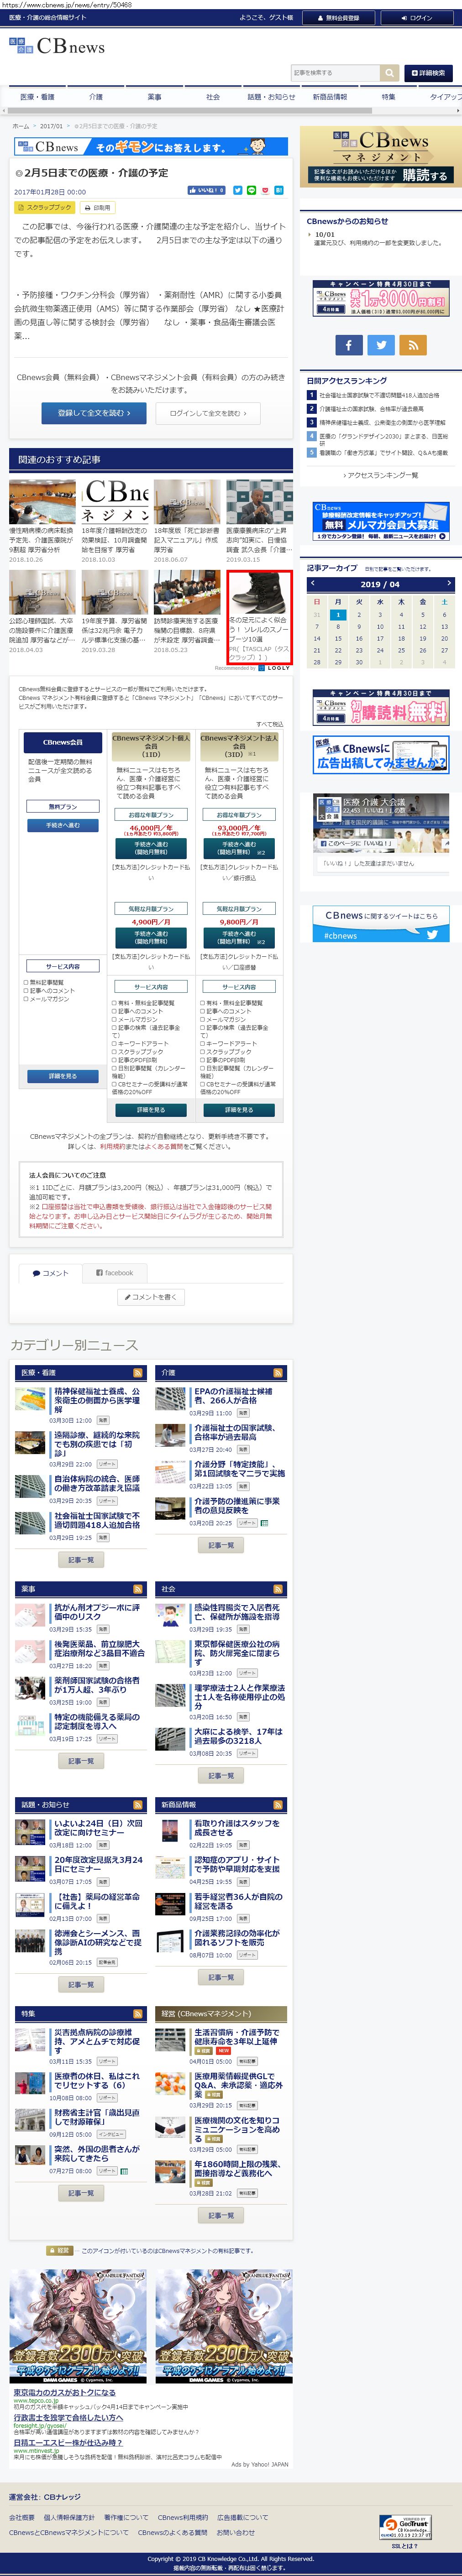Click RSS icon in 医療・看護 category header

point(138,1373)
